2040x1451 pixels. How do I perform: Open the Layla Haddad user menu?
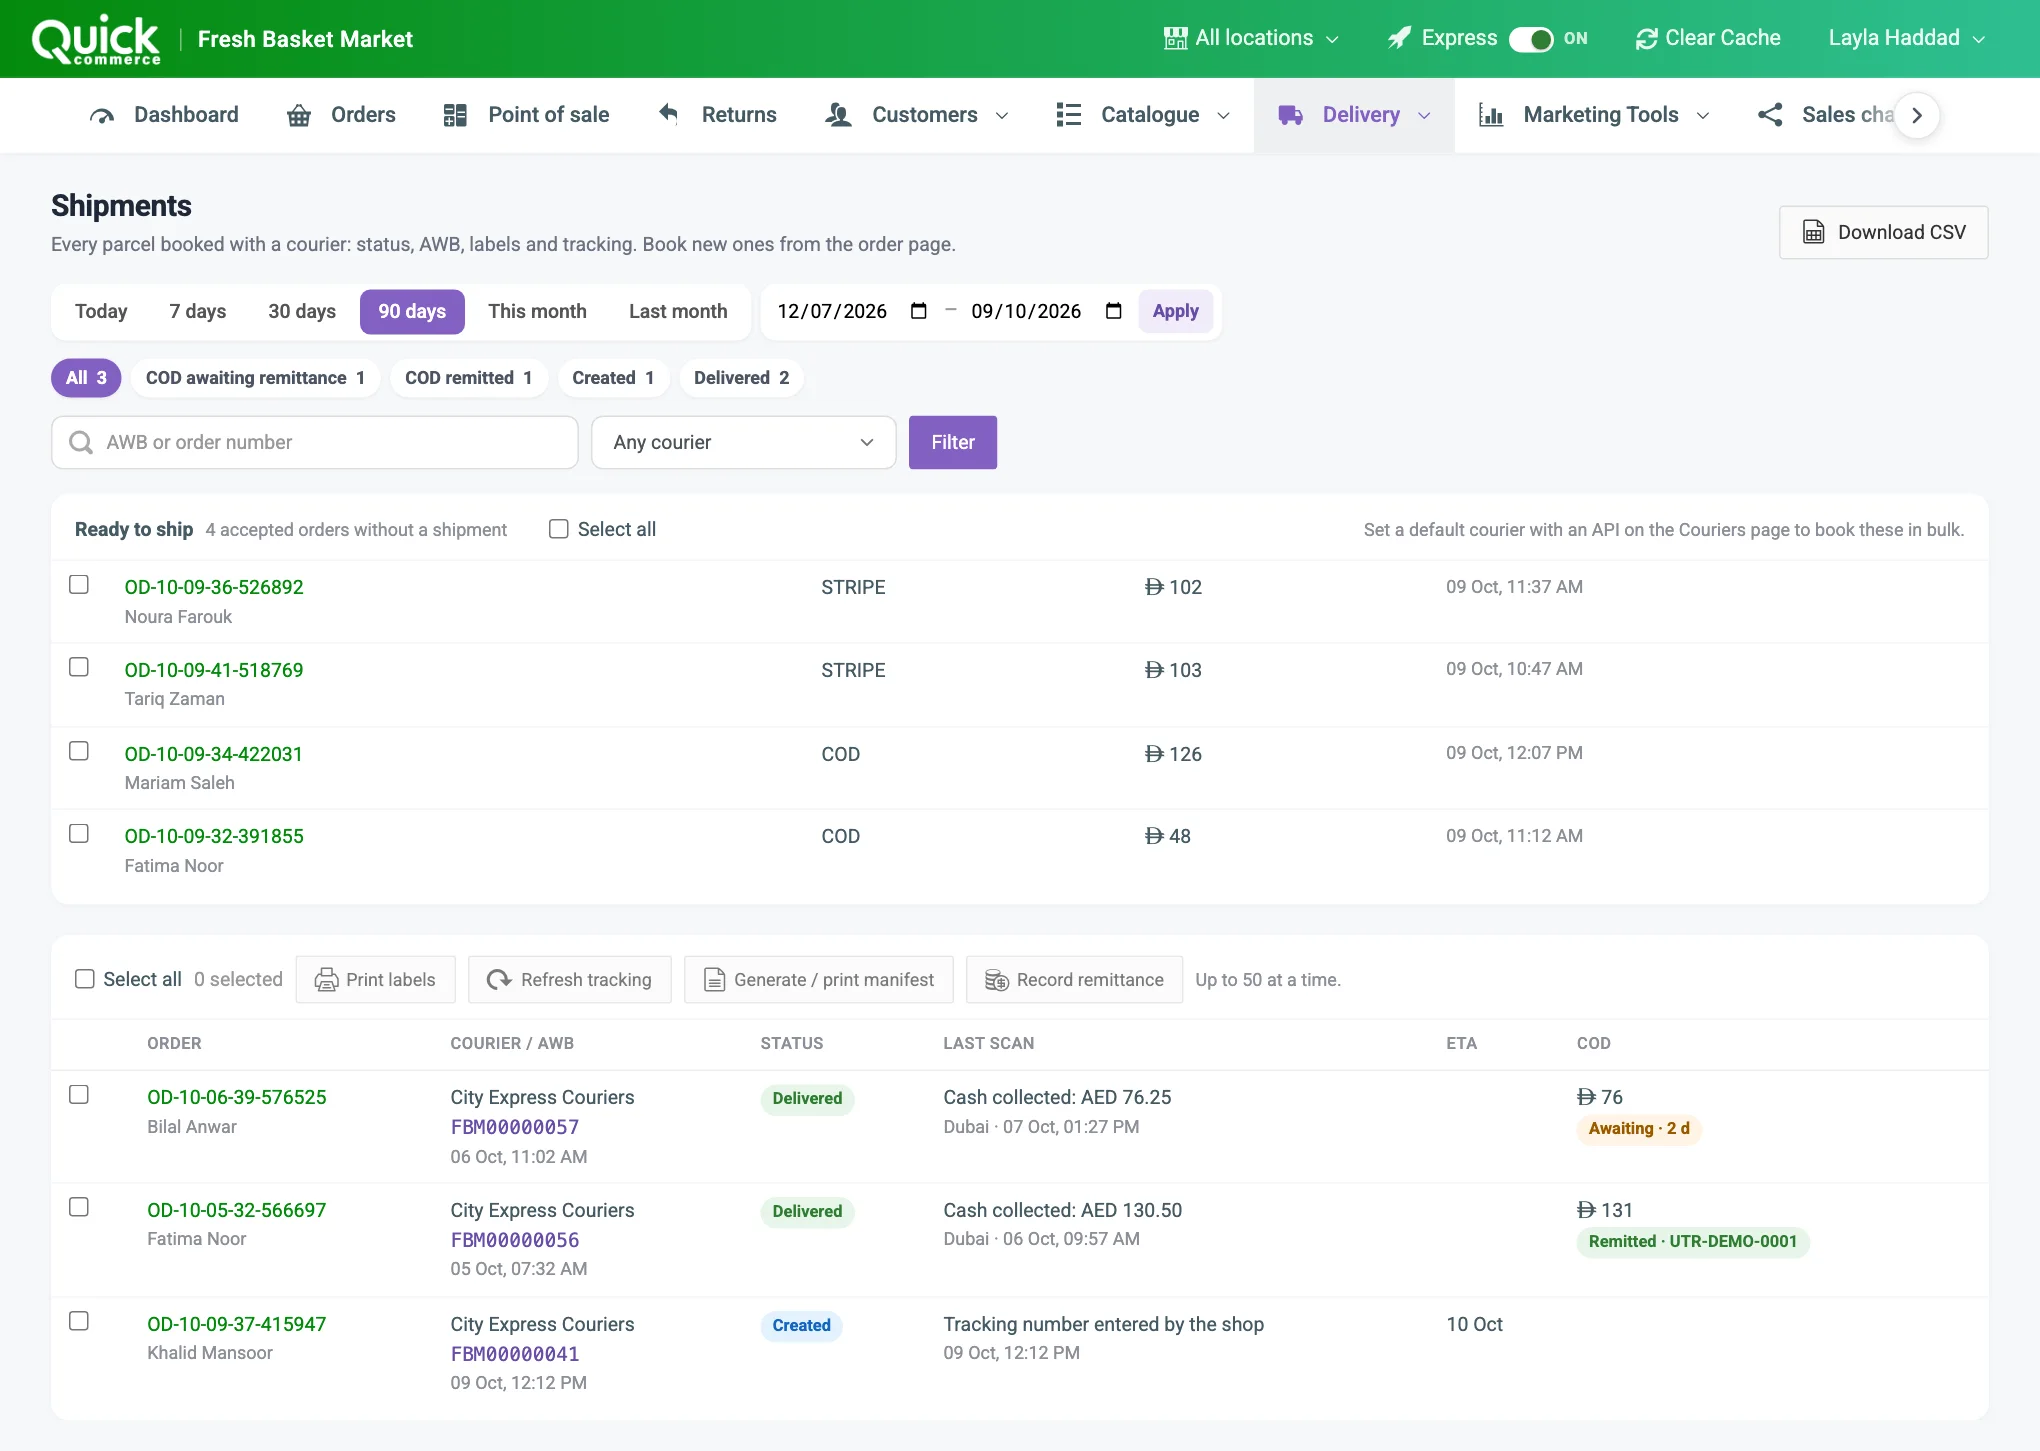(1906, 39)
